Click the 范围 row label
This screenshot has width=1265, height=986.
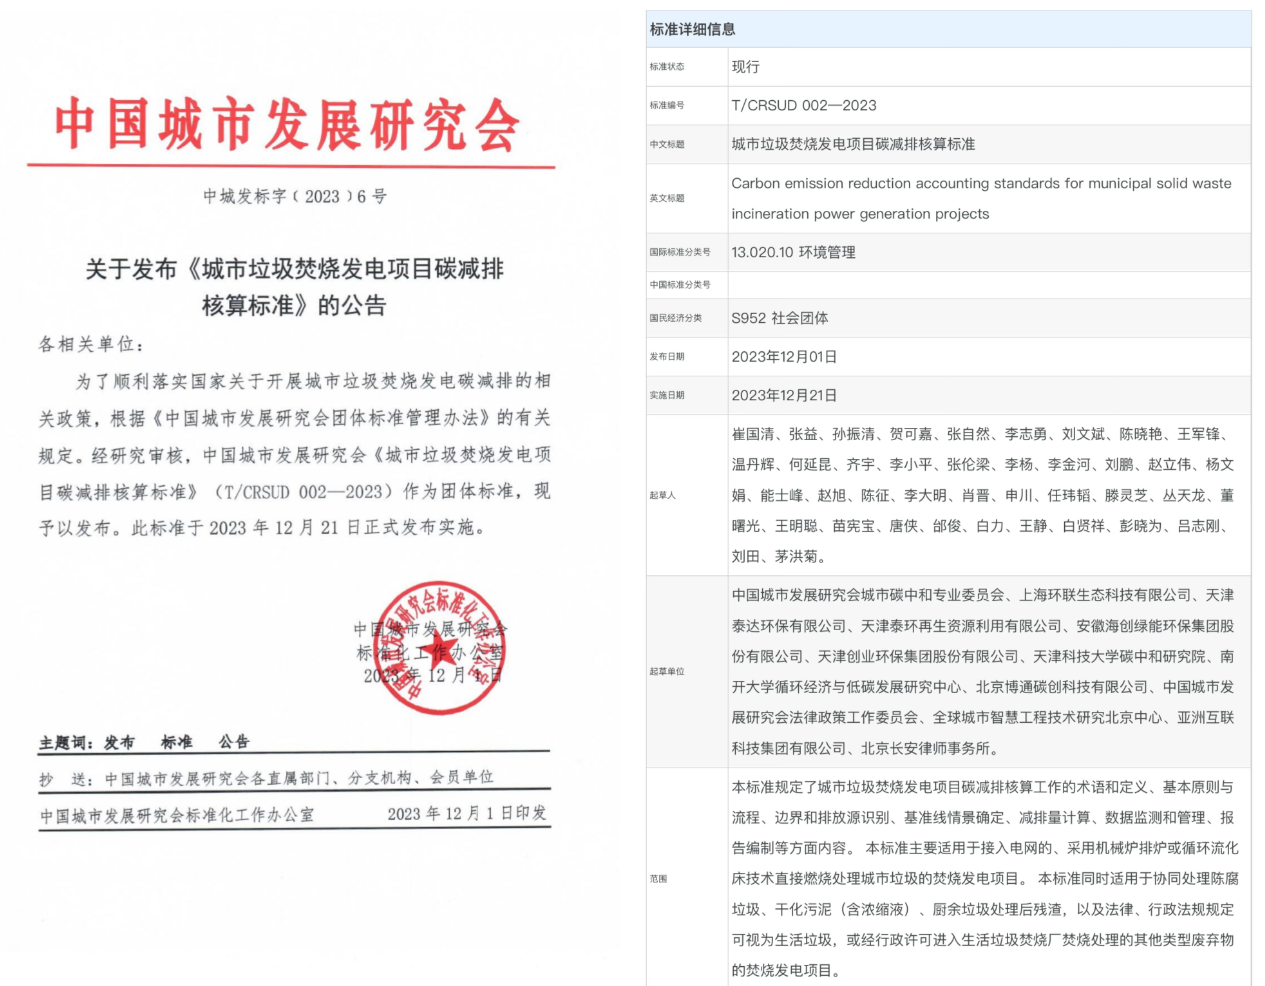(x=658, y=879)
